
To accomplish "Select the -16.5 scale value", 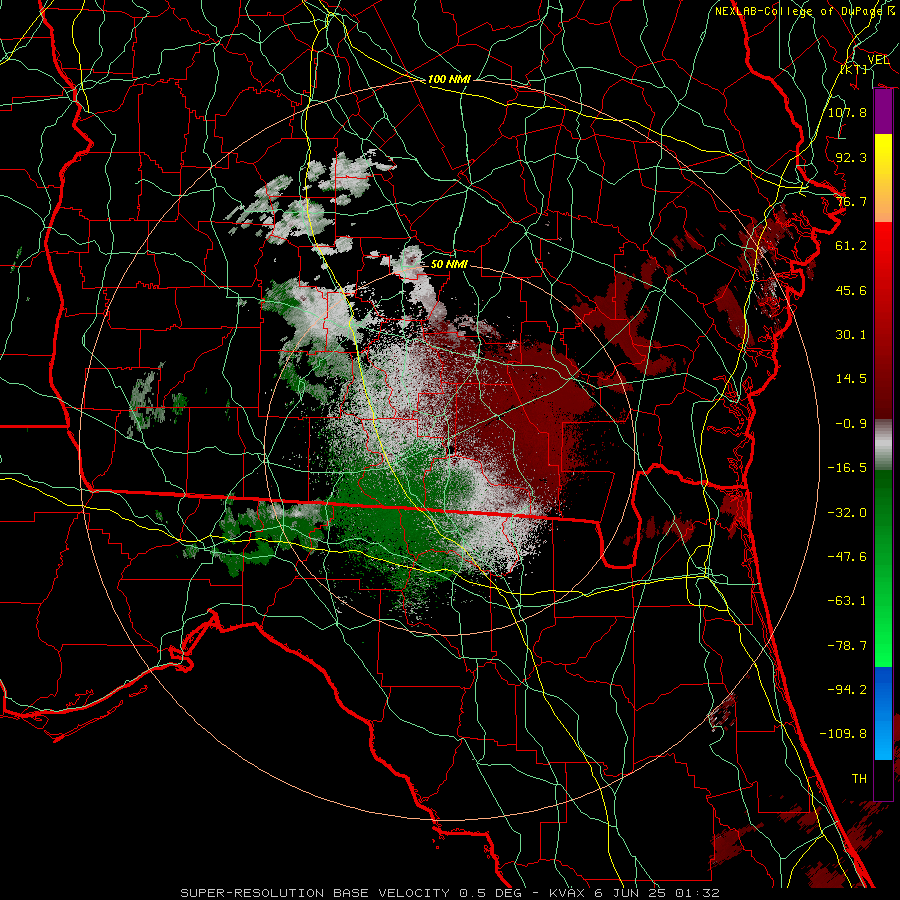I will coord(847,468).
